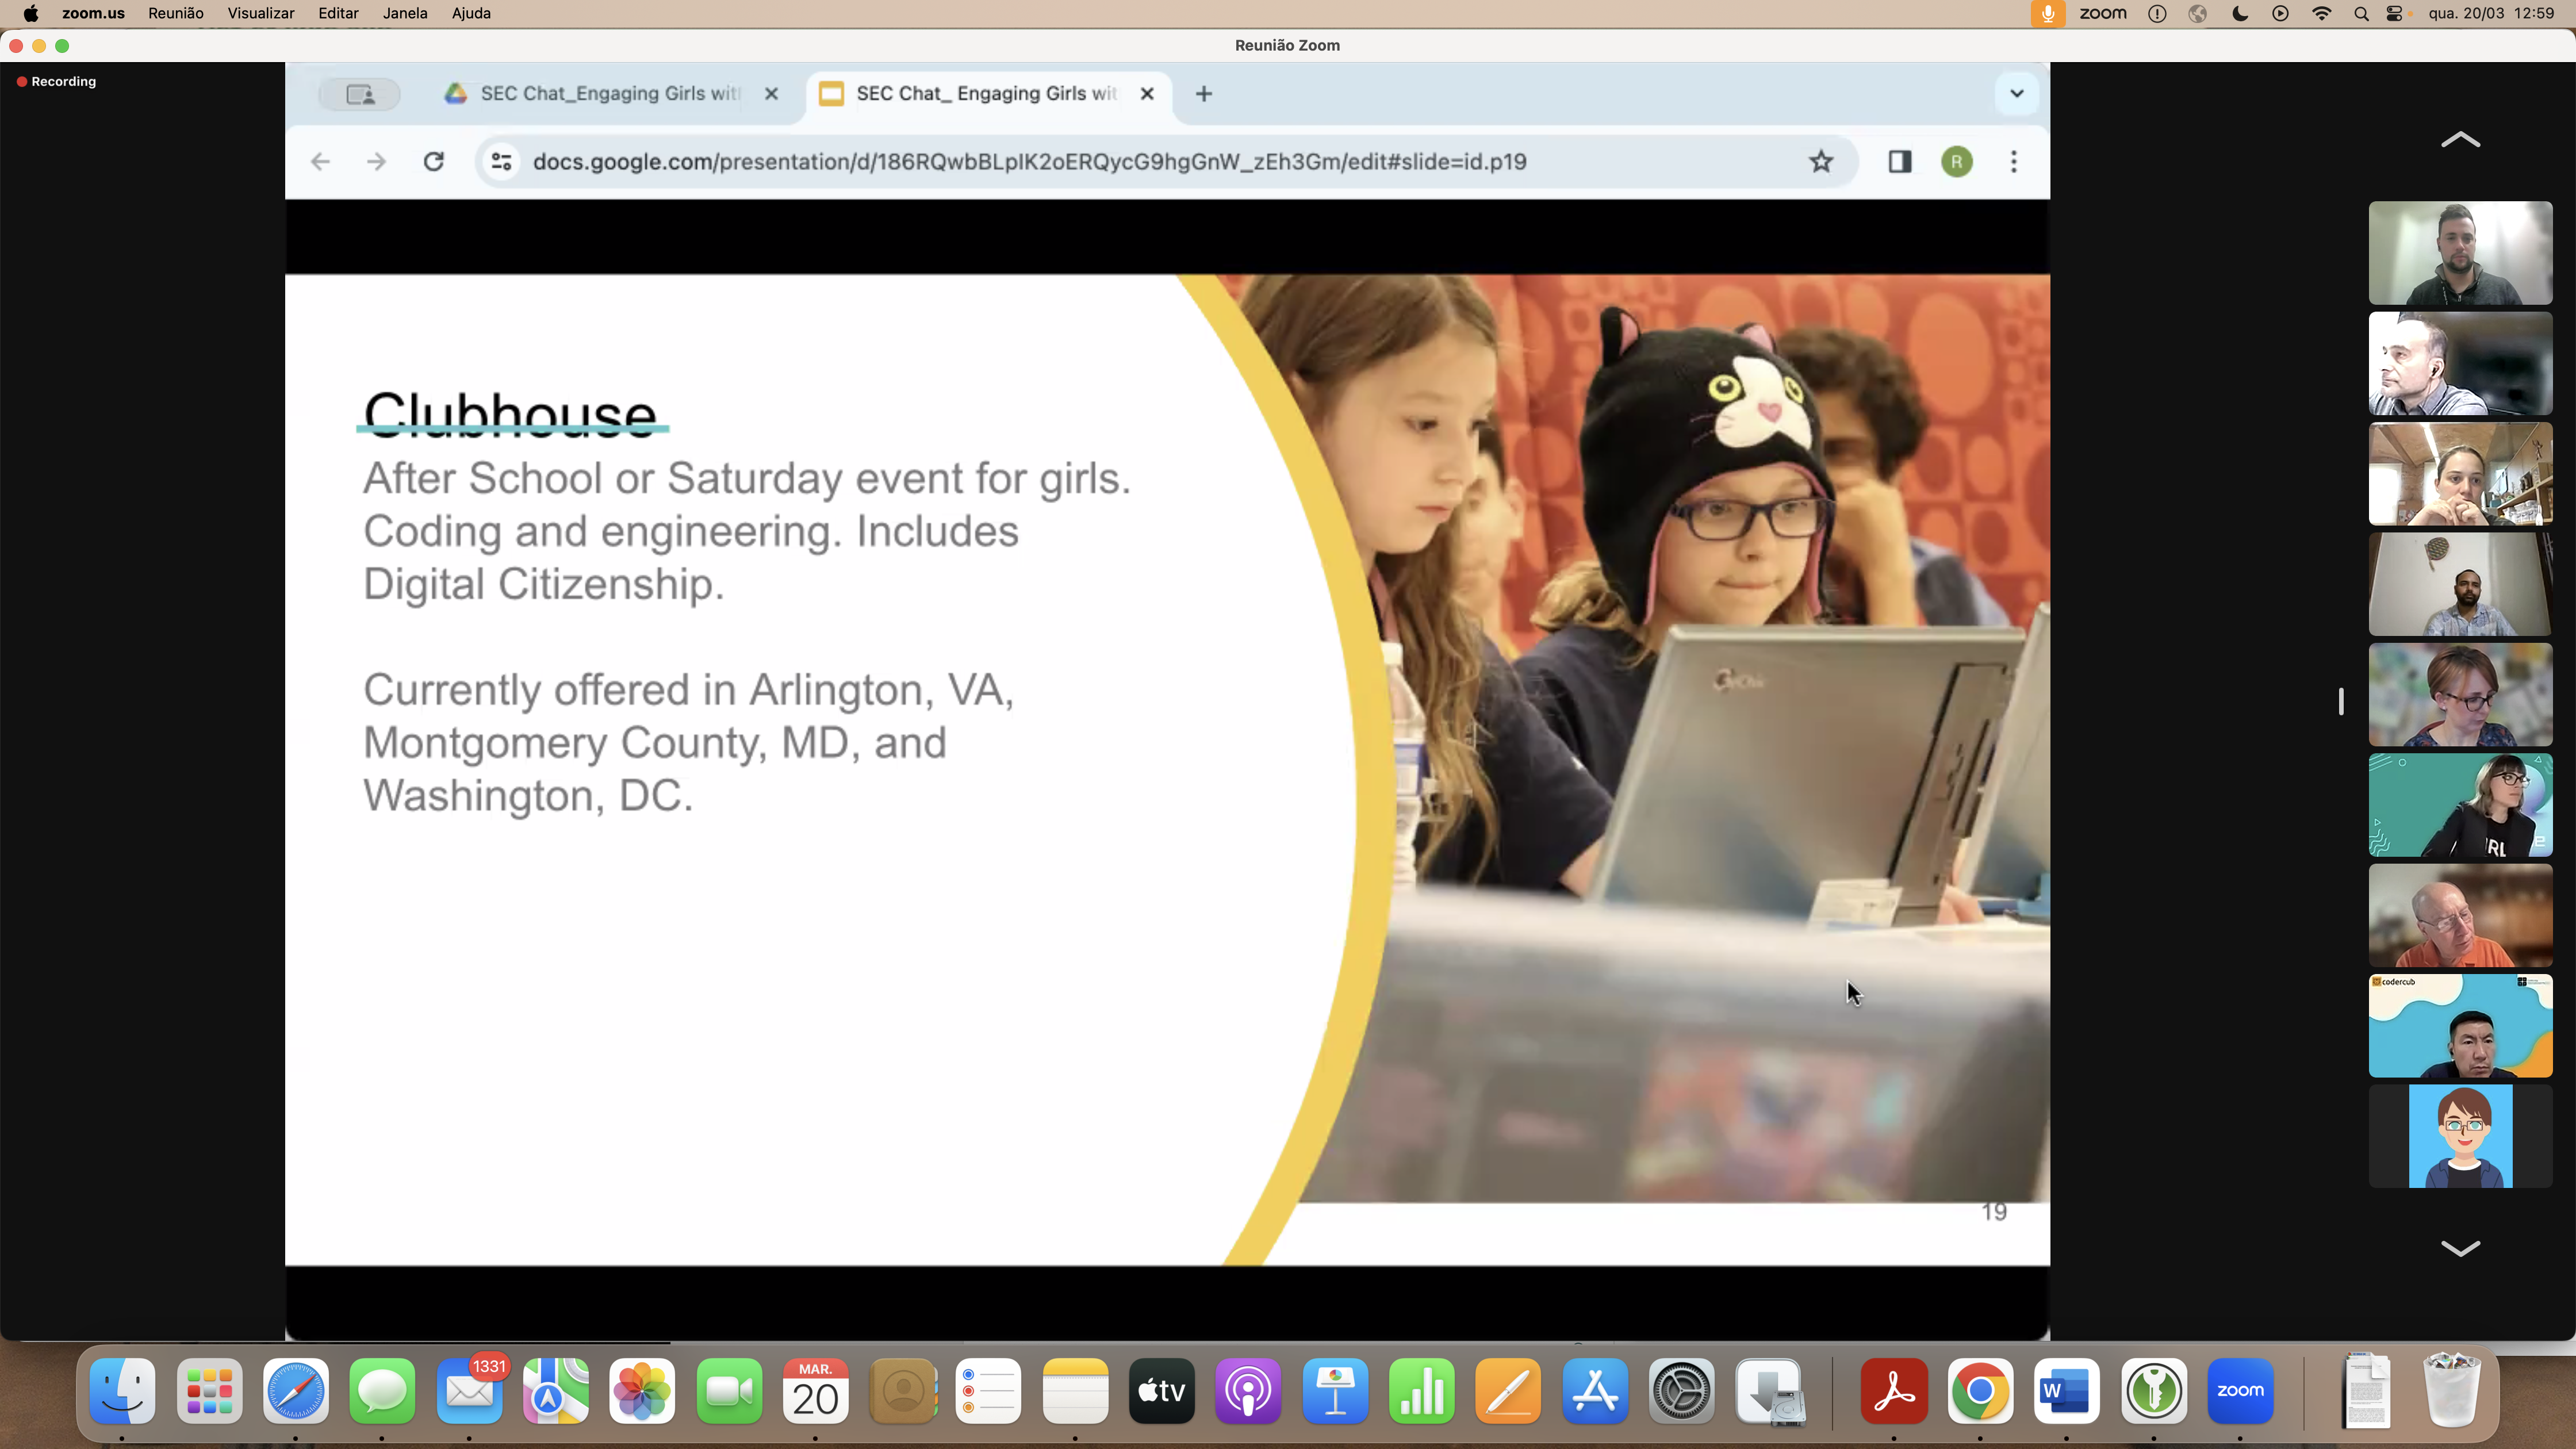
Task: Toggle Focus mode moon icon
Action: click(2240, 14)
